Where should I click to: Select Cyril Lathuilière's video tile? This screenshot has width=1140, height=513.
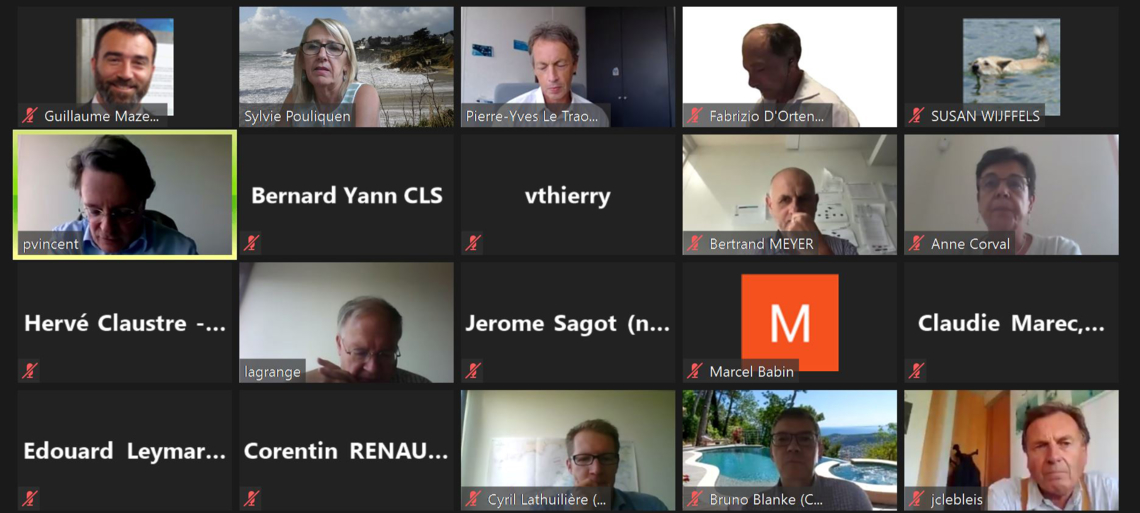click(x=568, y=451)
